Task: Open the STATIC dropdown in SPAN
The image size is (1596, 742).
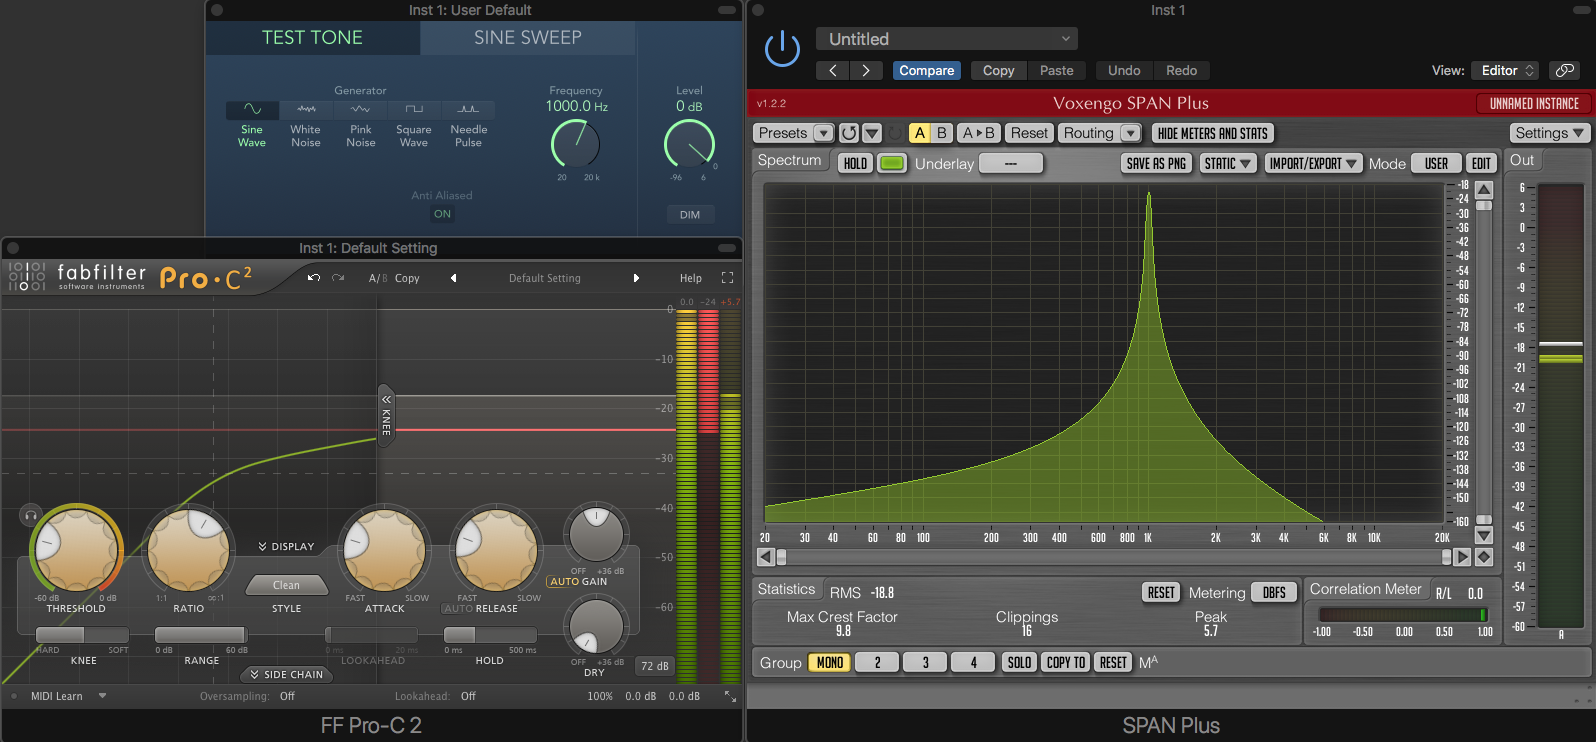Action: tap(1228, 163)
